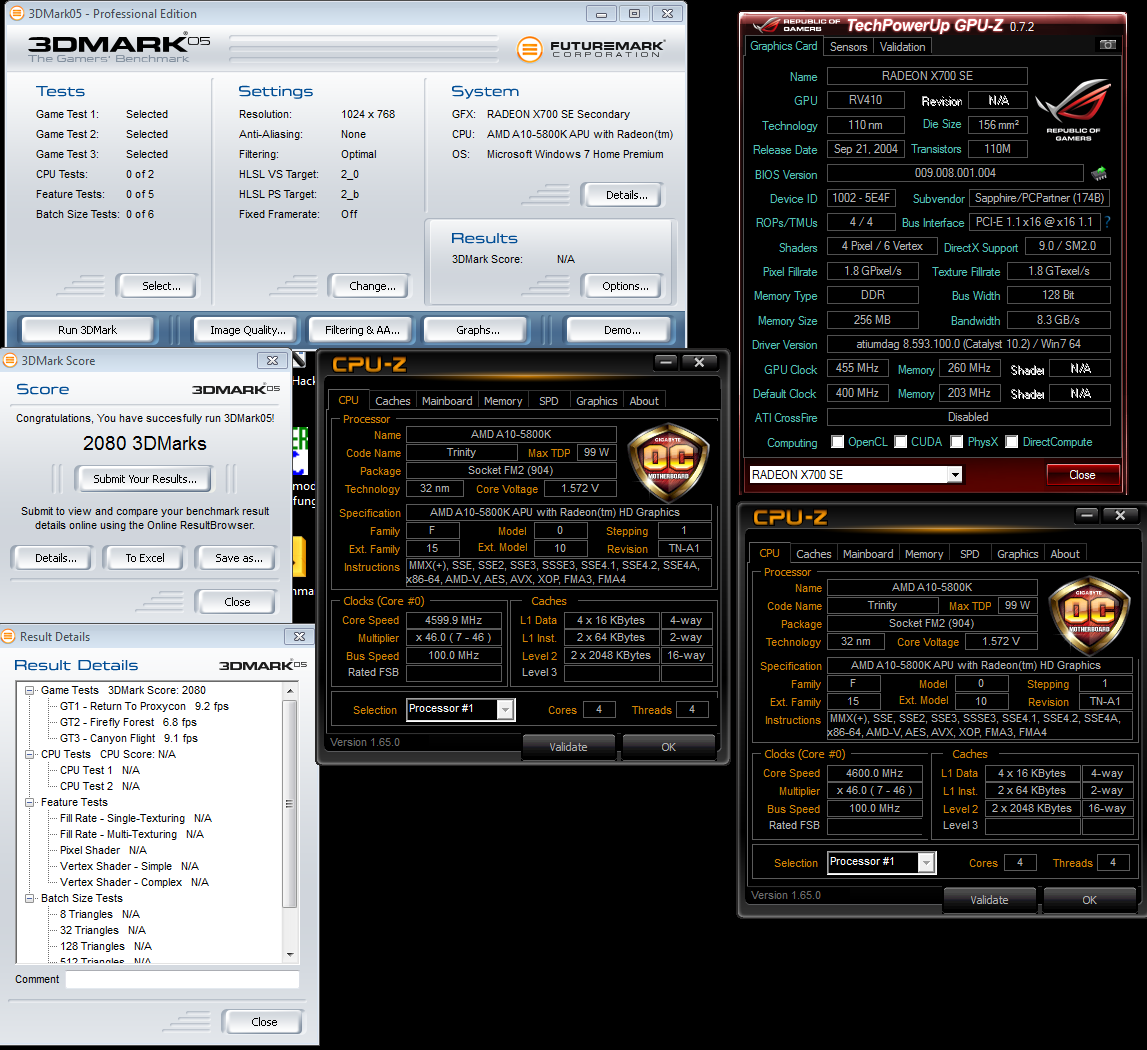This screenshot has height=1050, width=1147.
Task: Open Caches tab in middle CPU-Z
Action: pos(393,401)
